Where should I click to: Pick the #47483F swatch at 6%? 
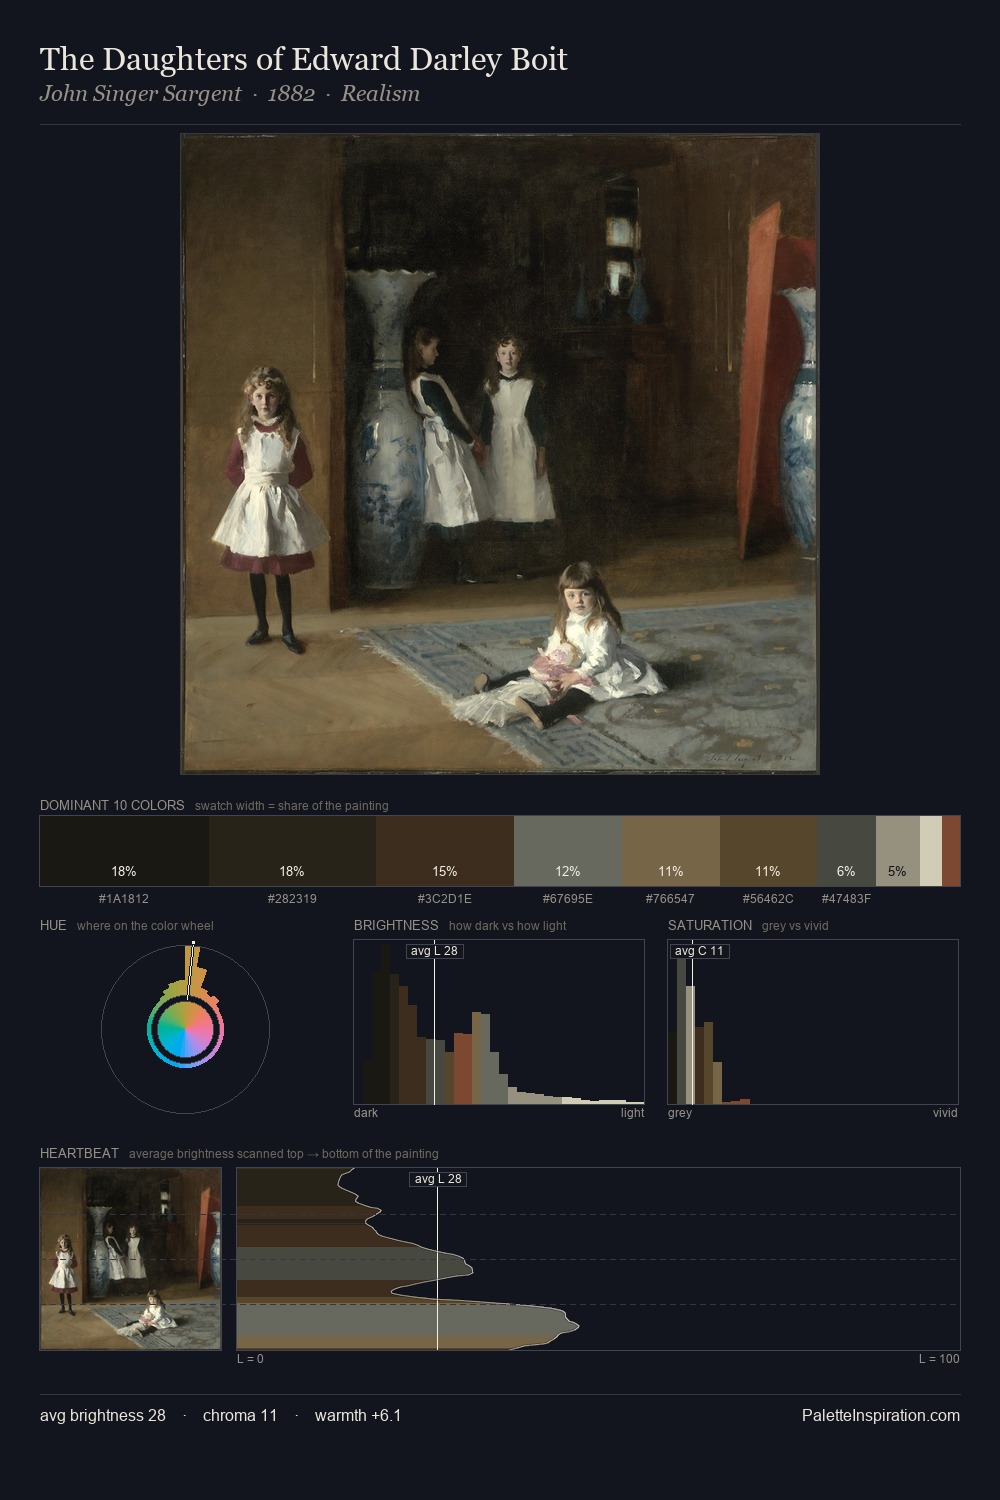tap(846, 851)
